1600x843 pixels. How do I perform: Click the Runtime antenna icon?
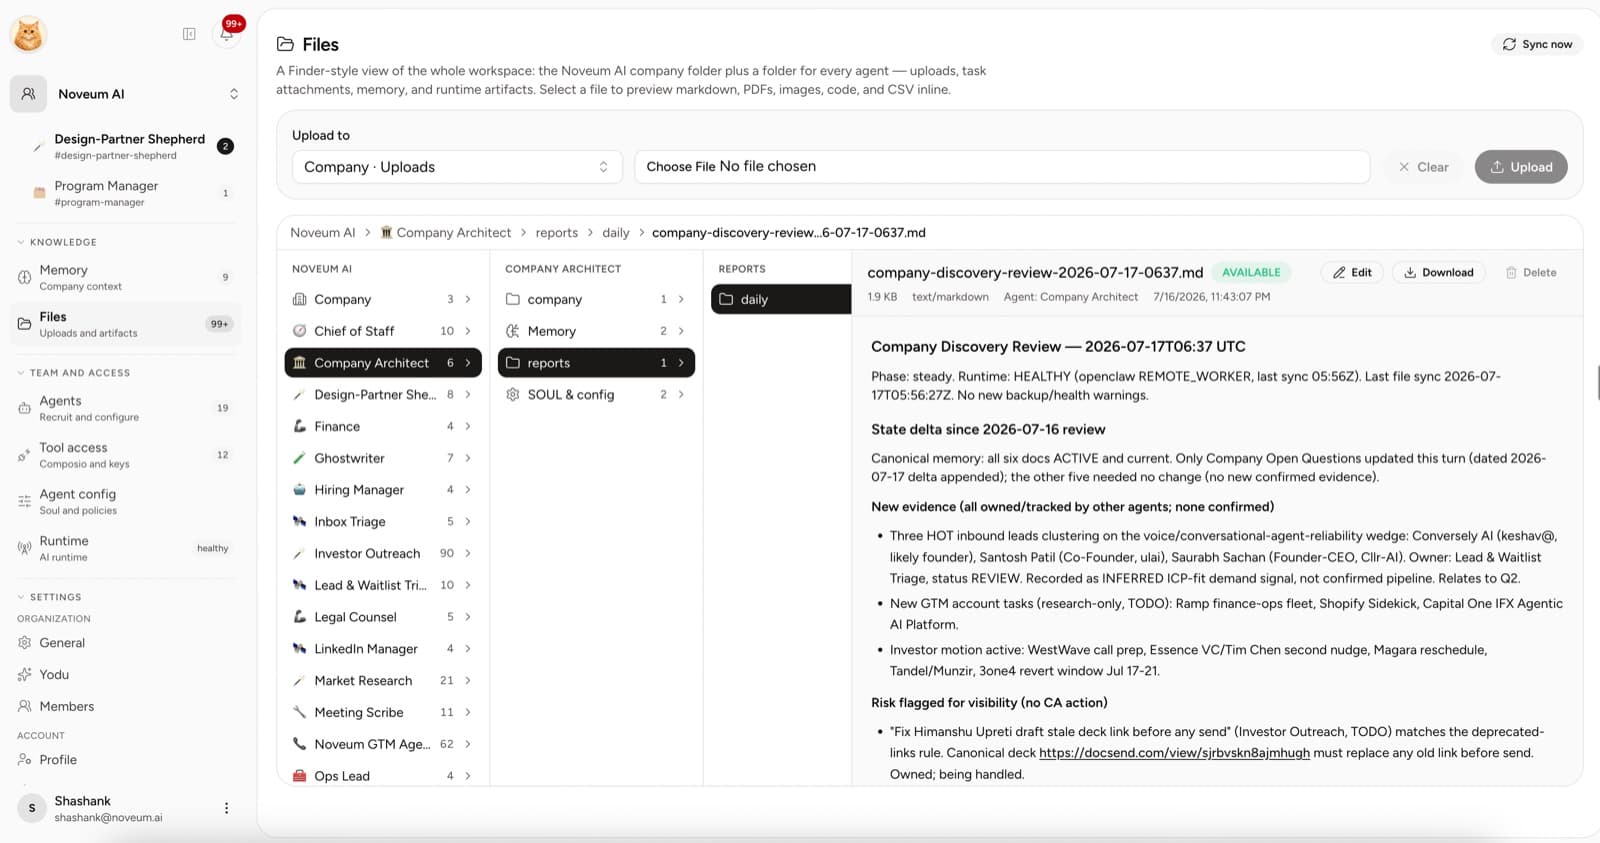click(24, 548)
